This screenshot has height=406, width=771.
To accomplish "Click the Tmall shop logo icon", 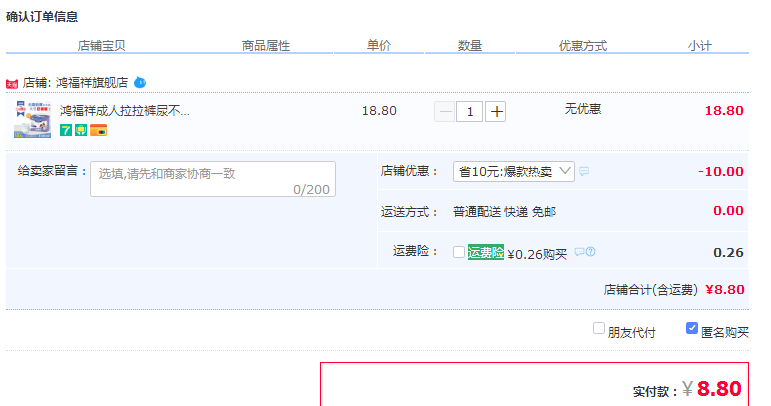I will pyautogui.click(x=12, y=84).
